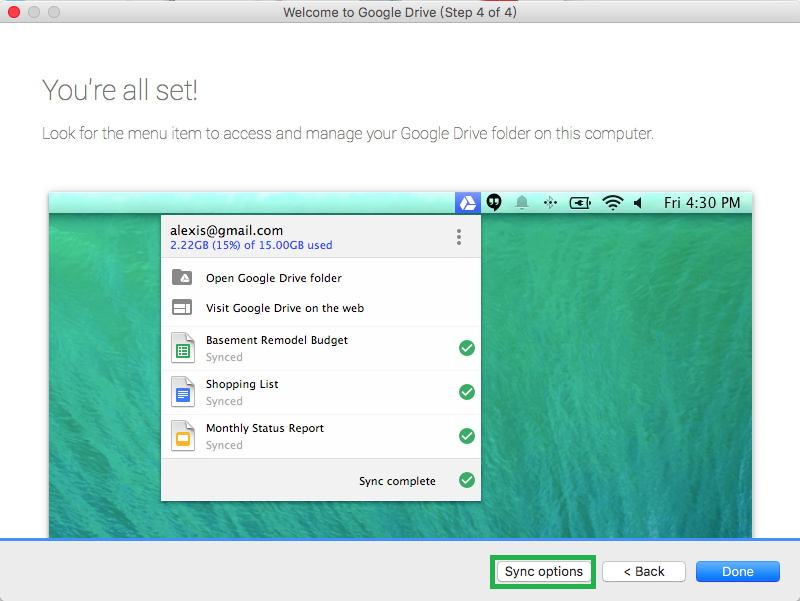
Task: Select Open Google Drive folder
Action: pos(273,278)
